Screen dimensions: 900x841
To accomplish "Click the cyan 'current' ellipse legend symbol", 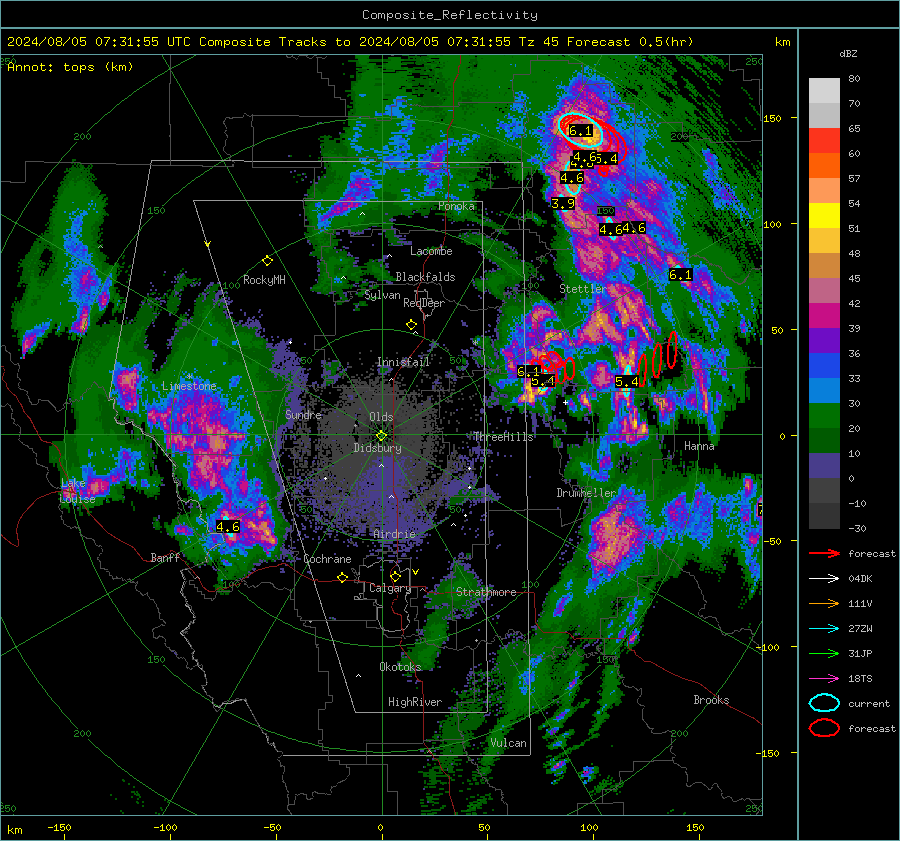I will [x=824, y=703].
